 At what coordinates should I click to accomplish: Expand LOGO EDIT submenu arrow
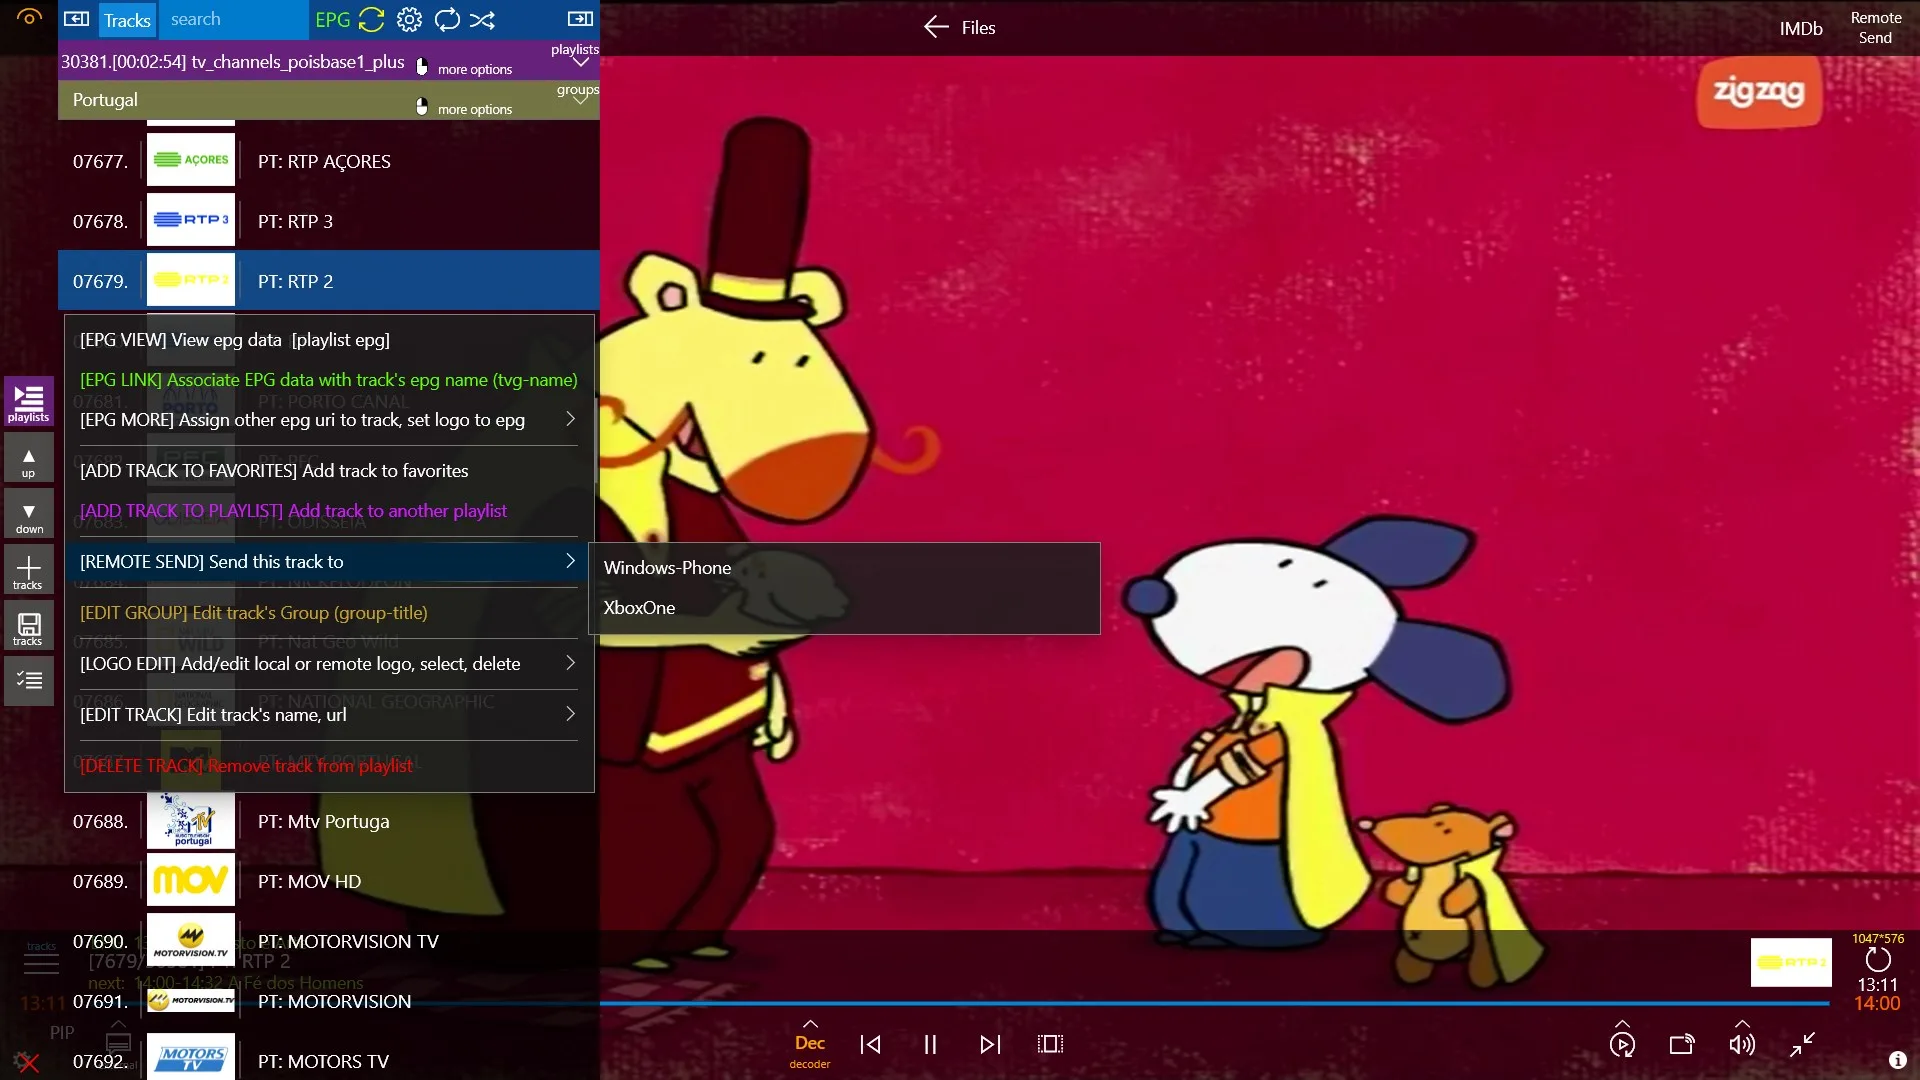[x=570, y=663]
